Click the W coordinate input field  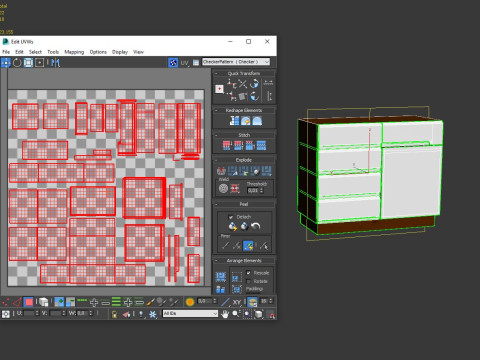(x=82, y=313)
